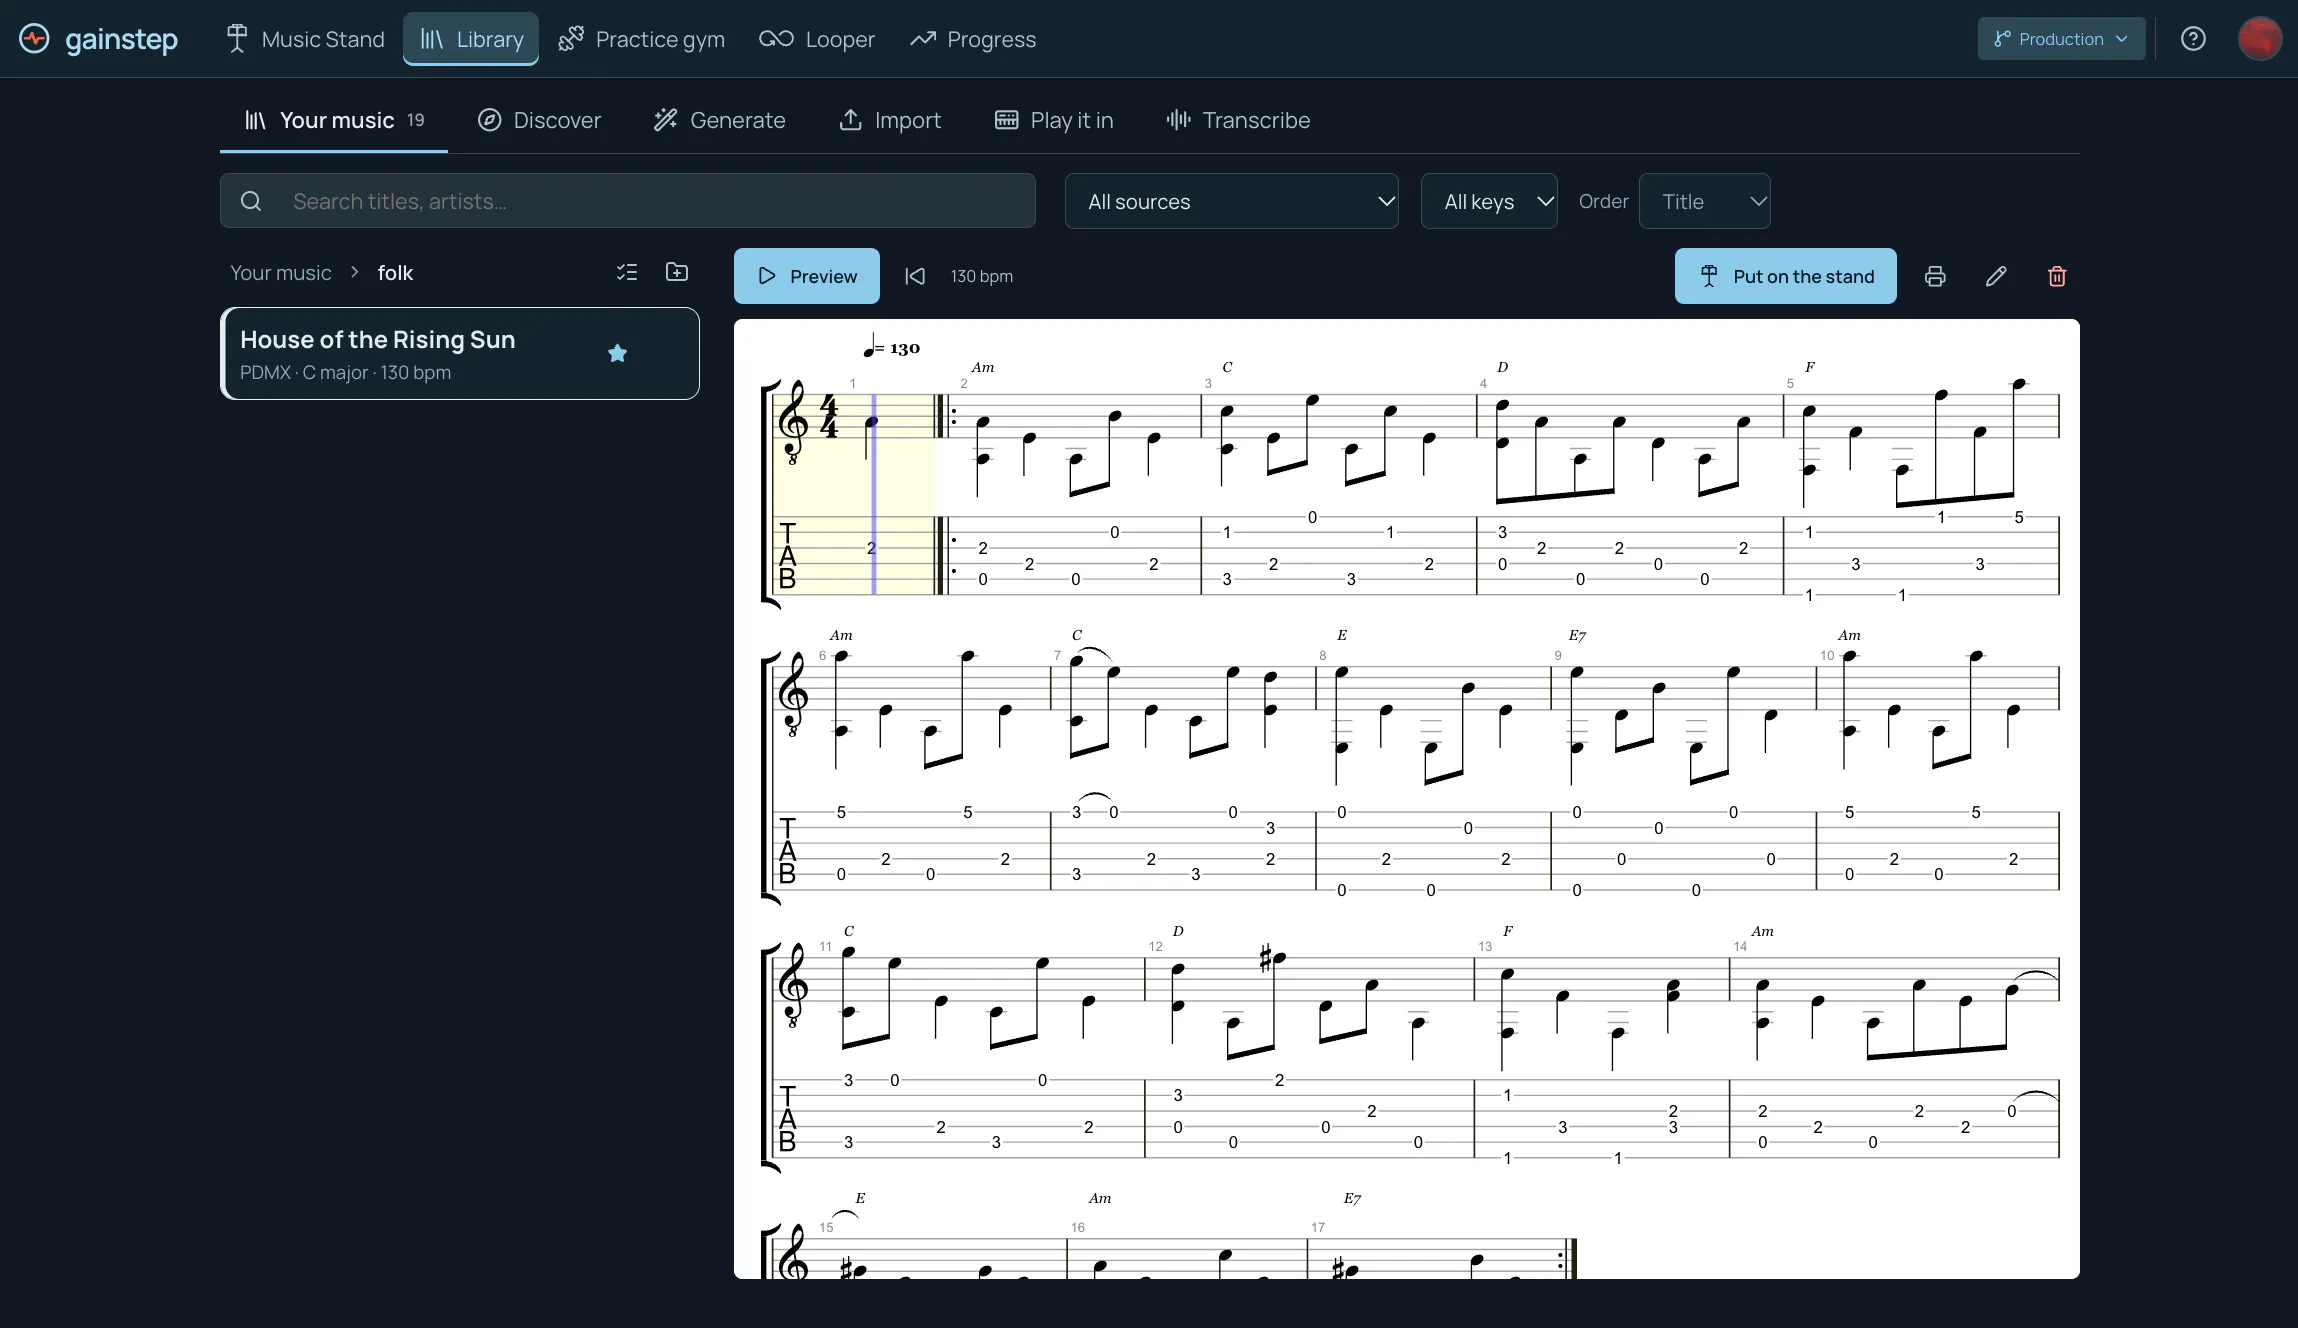Click the search magnifier icon
Image resolution: width=2298 pixels, height=1328 pixels.
click(251, 201)
